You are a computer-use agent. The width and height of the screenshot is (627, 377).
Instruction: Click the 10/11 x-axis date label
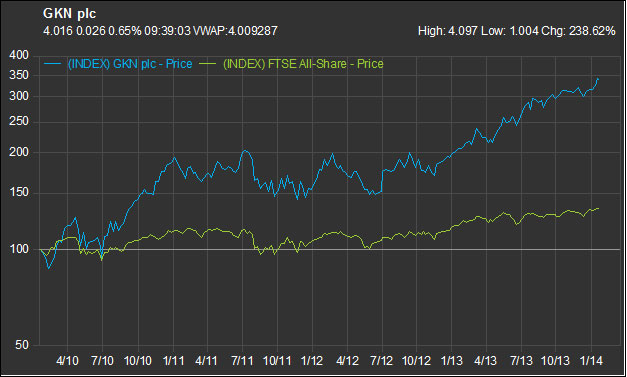(x=277, y=361)
